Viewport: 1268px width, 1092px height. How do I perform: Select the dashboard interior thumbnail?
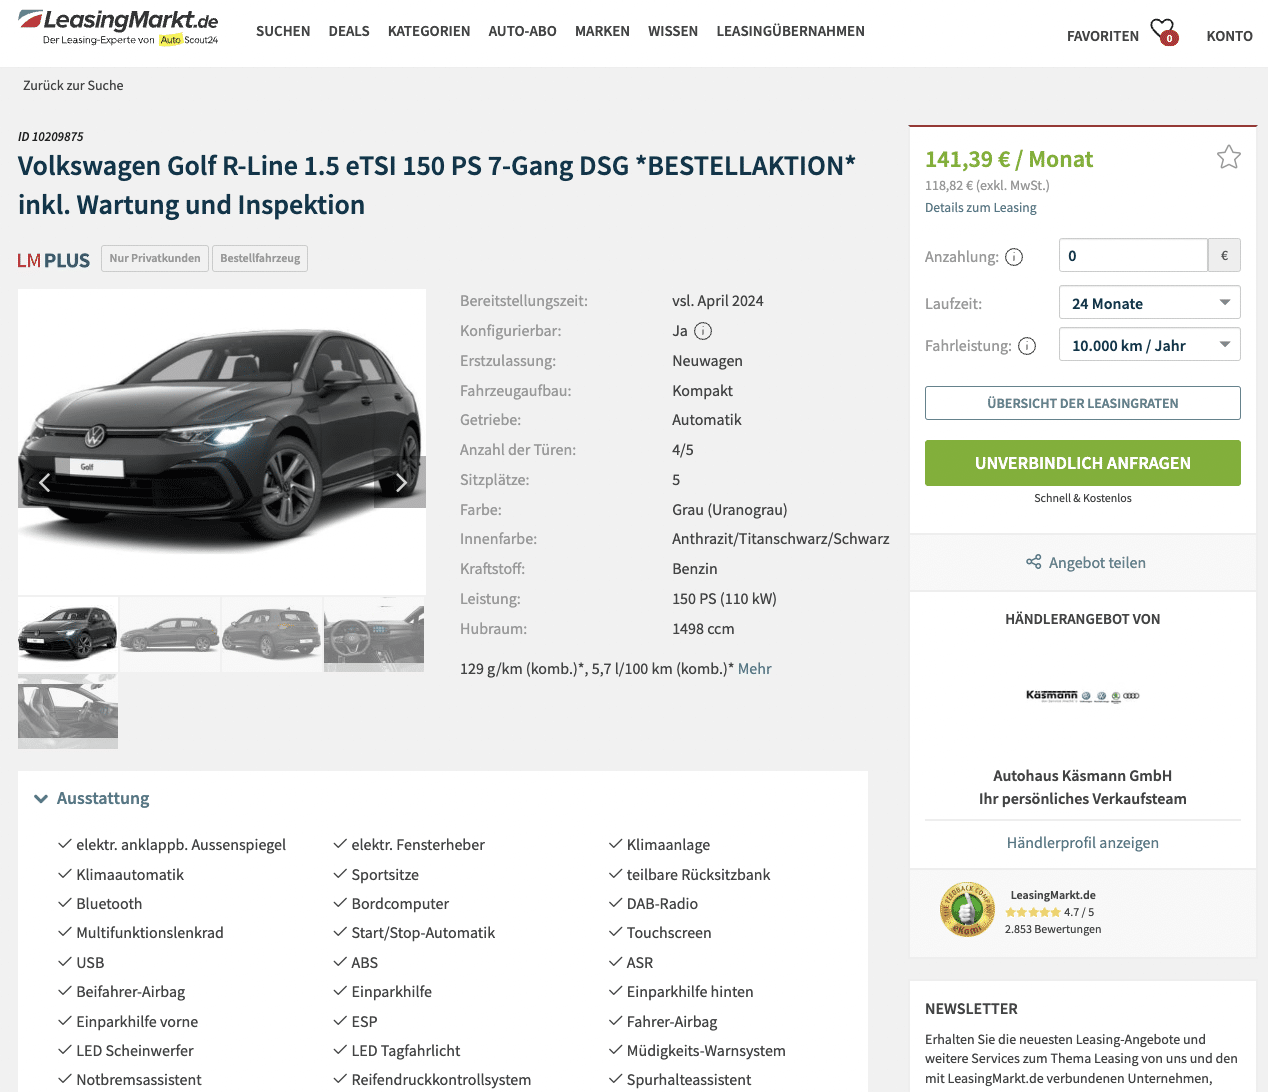[x=374, y=634]
